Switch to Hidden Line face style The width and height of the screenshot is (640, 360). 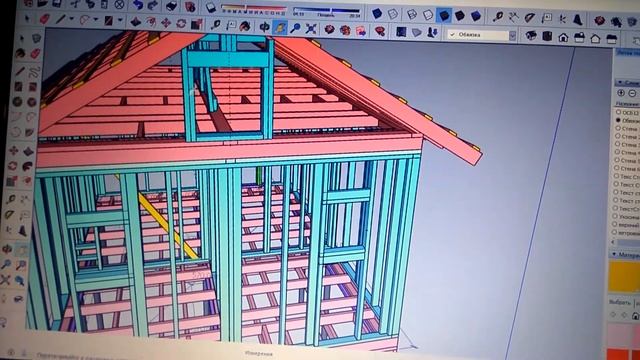pyautogui.click(x=428, y=15)
